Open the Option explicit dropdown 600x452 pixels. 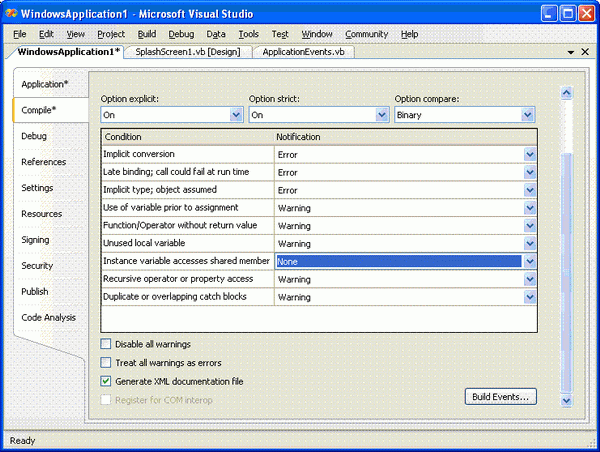236,114
